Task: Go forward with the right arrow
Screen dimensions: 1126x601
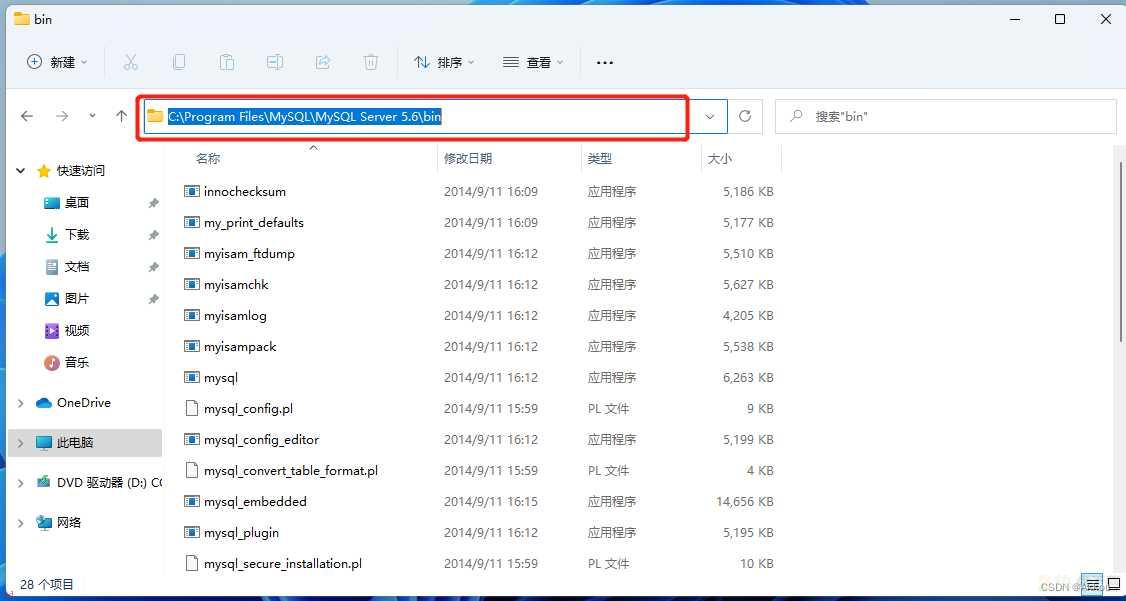Action: [62, 116]
